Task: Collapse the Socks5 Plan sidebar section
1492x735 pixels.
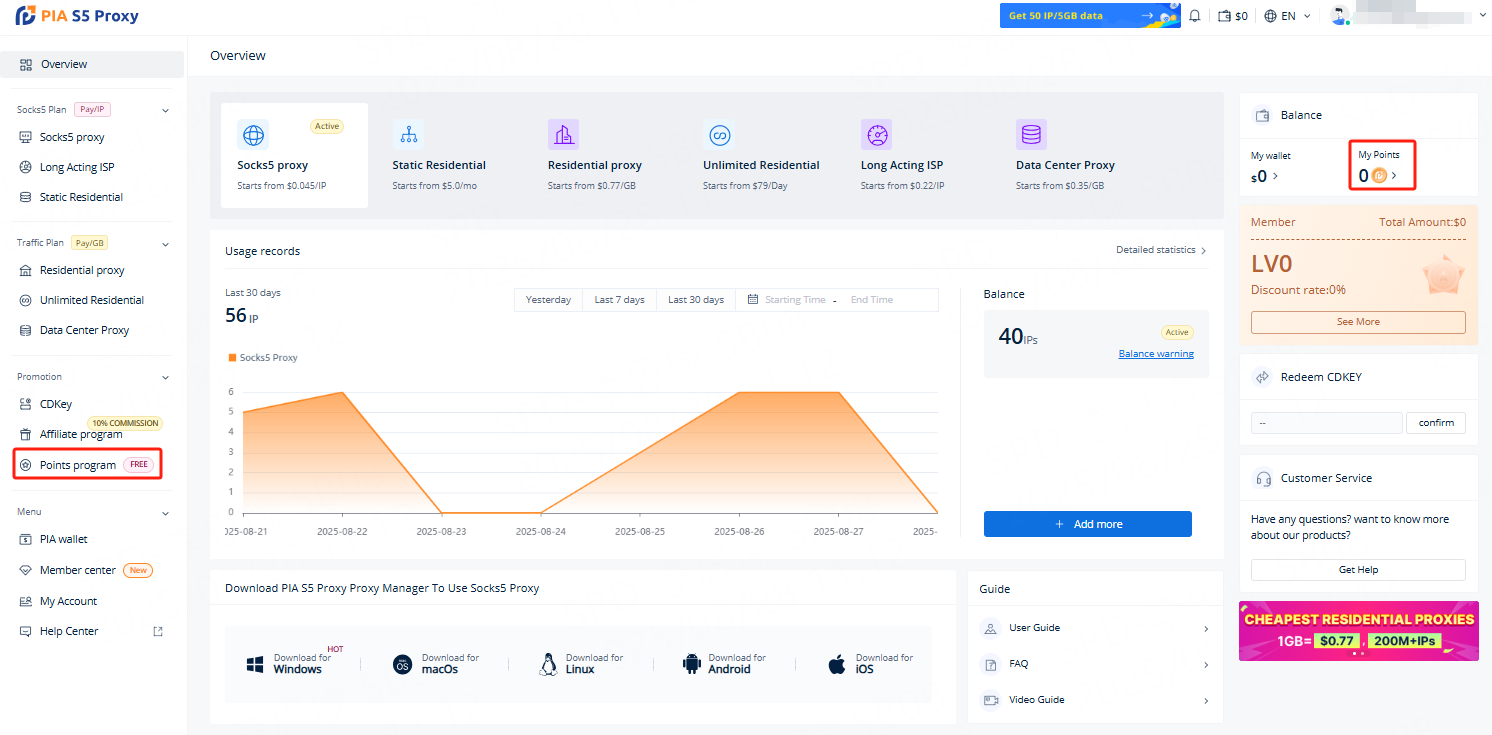Action: coord(166,110)
